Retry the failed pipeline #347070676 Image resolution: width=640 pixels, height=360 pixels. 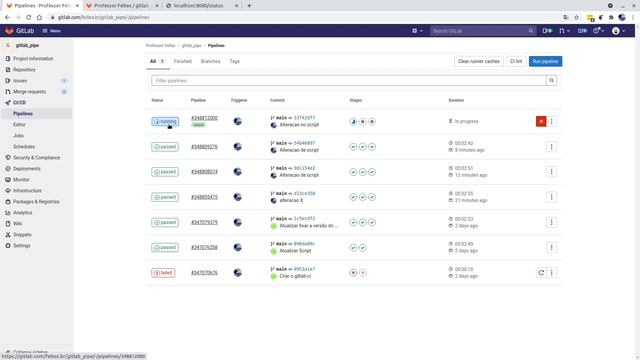tap(541, 273)
